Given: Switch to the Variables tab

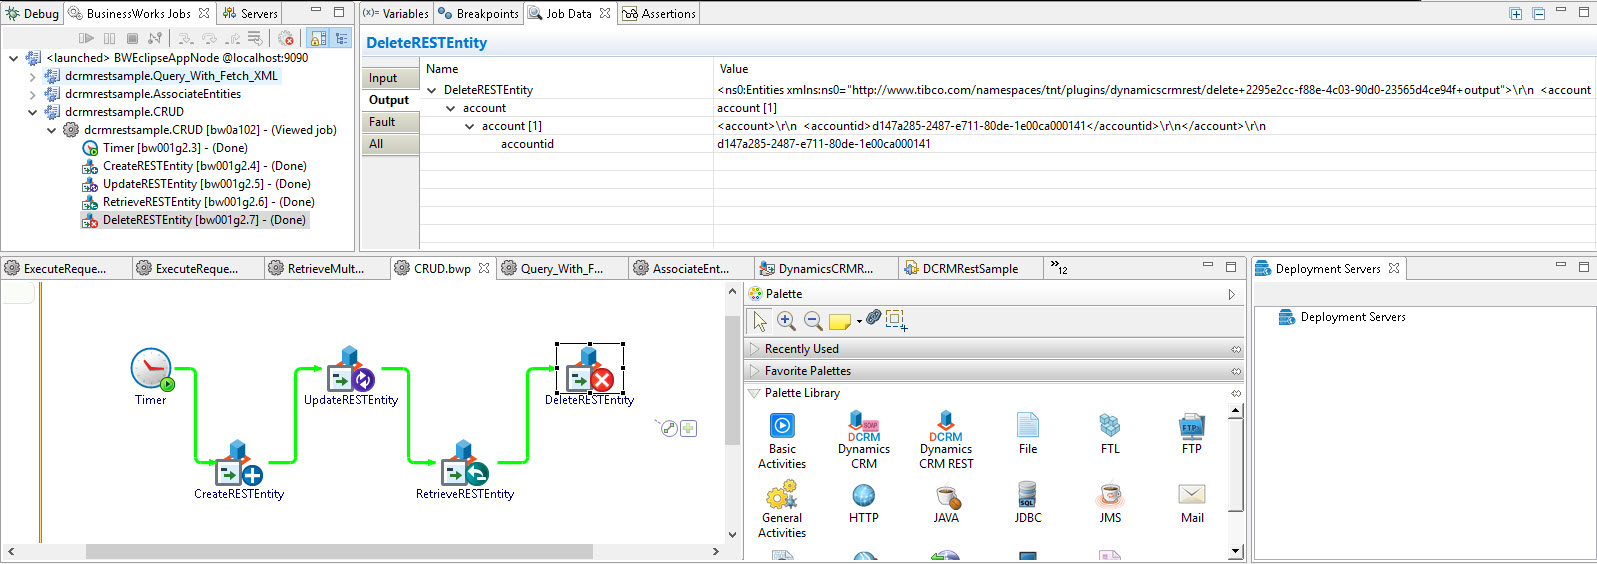Looking at the screenshot, I should click(396, 13).
